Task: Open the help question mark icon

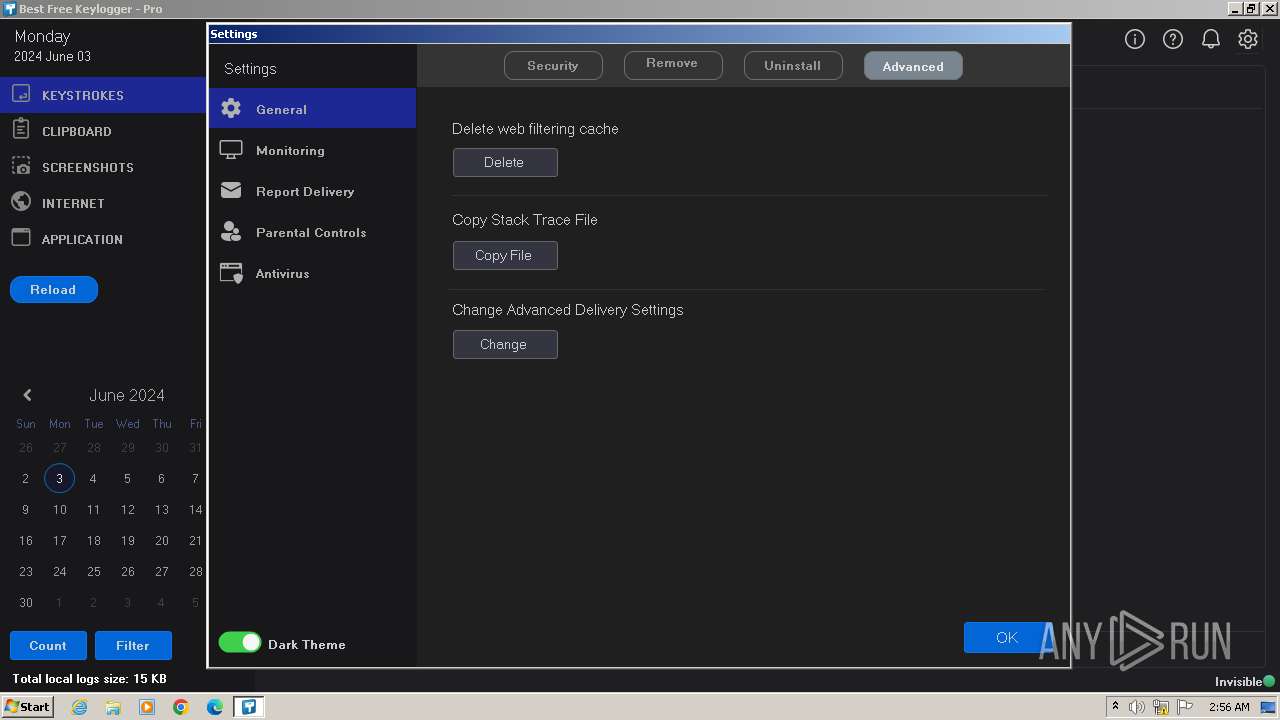Action: click(x=1173, y=39)
